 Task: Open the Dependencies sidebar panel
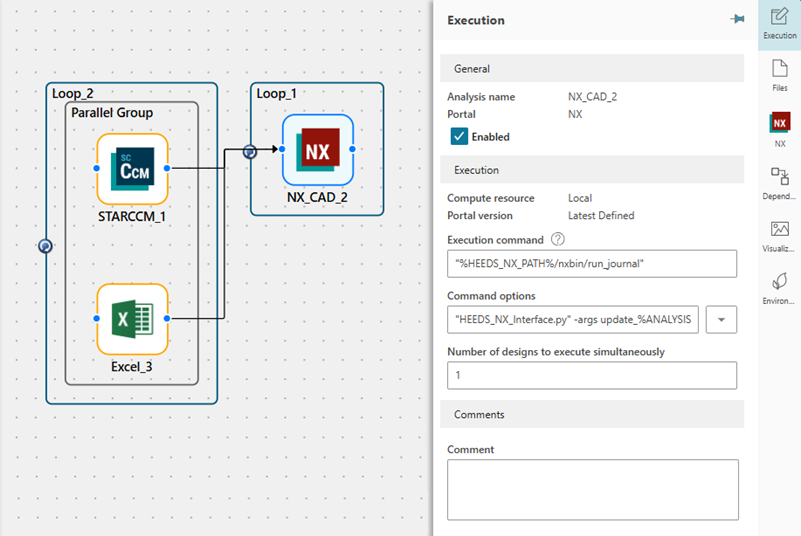[779, 183]
